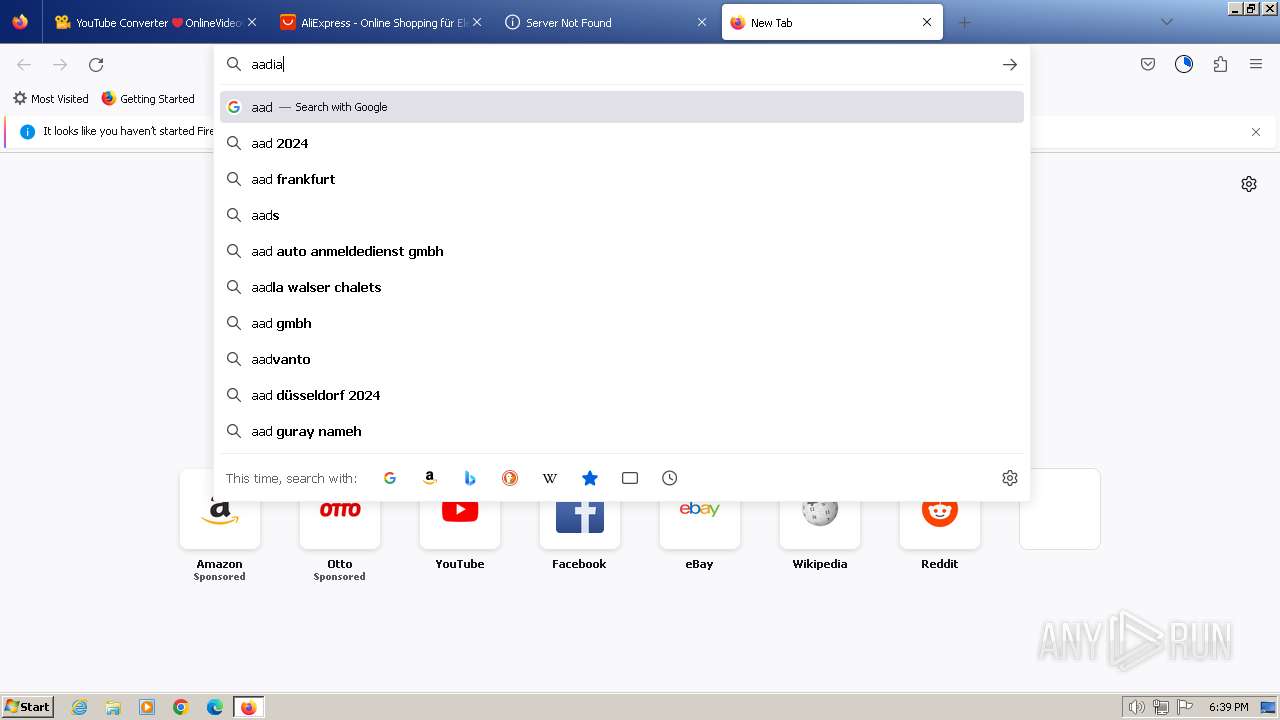Screen dimensions: 1280x720
Task: Click the Firefox View icon
Action: tap(20, 22)
